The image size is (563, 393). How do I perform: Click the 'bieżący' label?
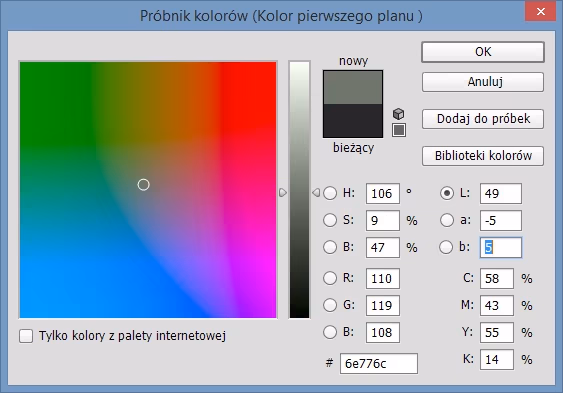point(353,148)
